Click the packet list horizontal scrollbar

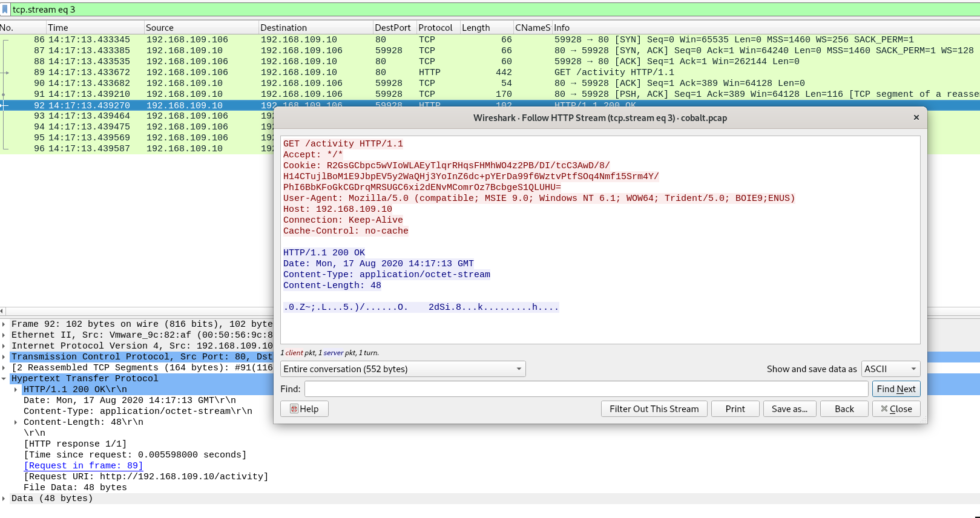136,311
